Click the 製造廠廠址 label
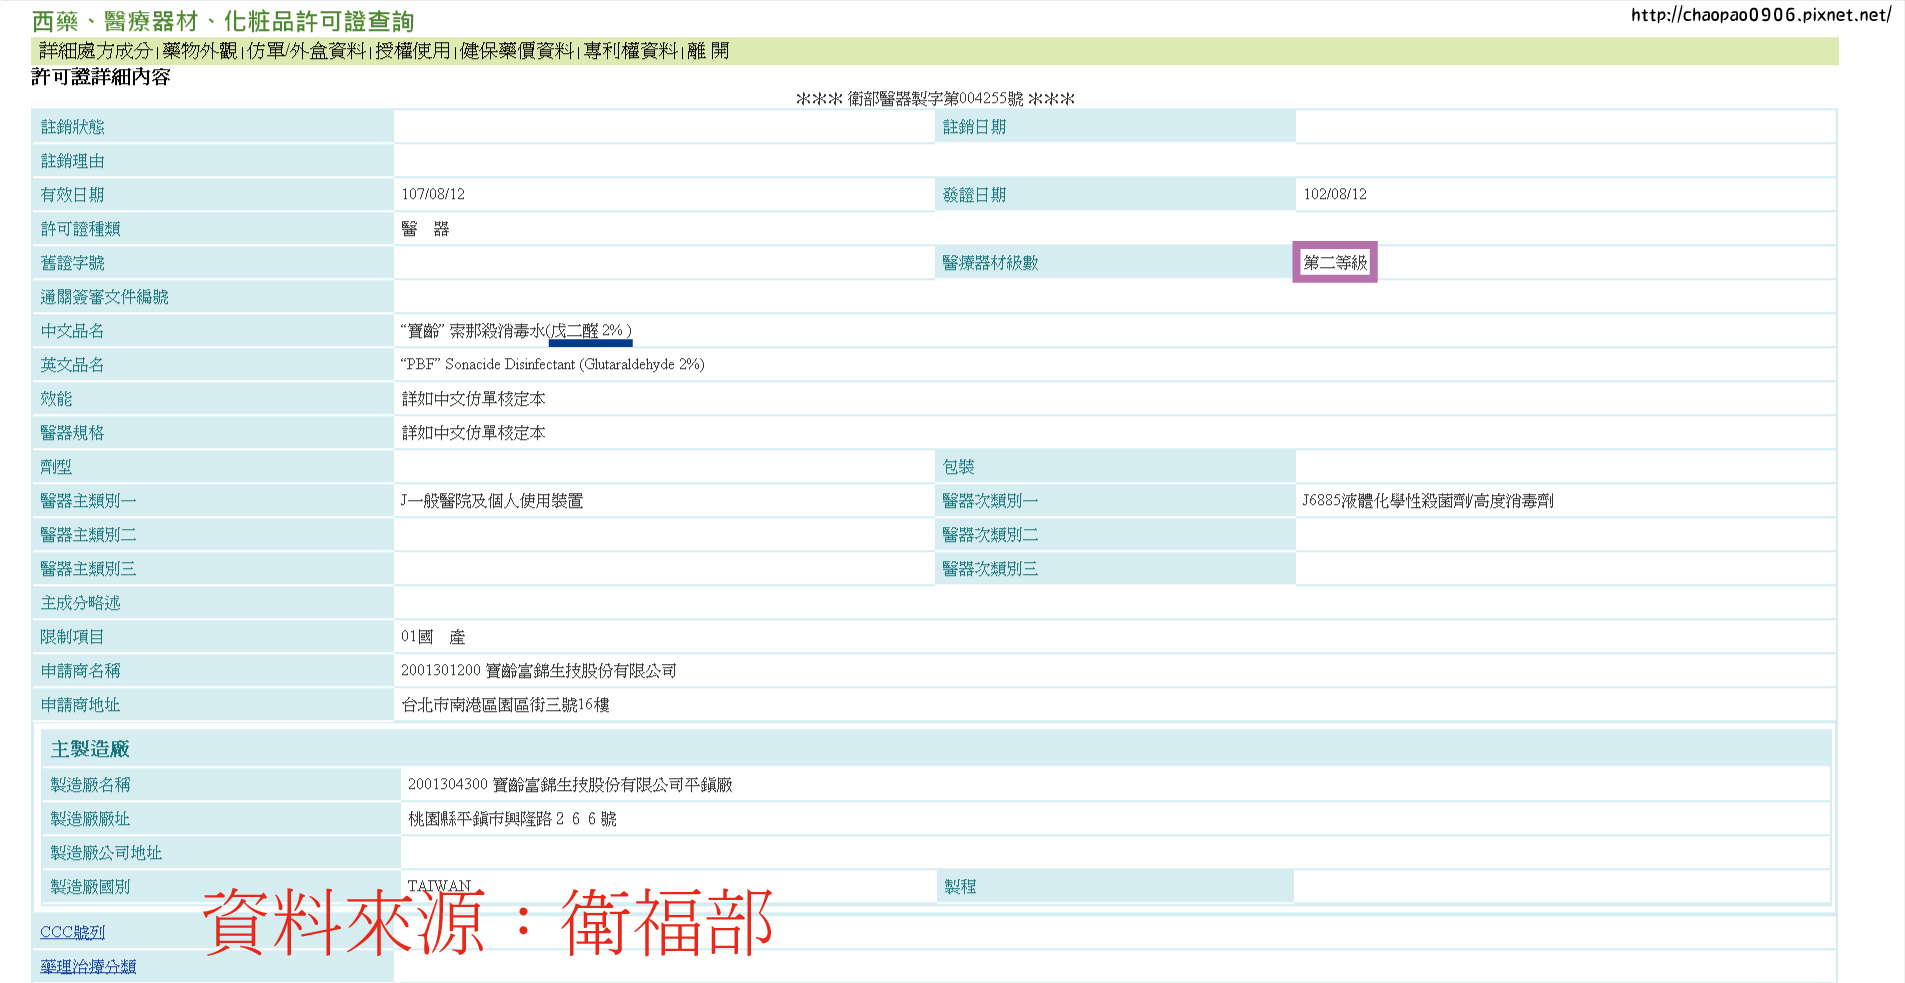Image resolution: width=1905 pixels, height=983 pixels. pyautogui.click(x=91, y=819)
